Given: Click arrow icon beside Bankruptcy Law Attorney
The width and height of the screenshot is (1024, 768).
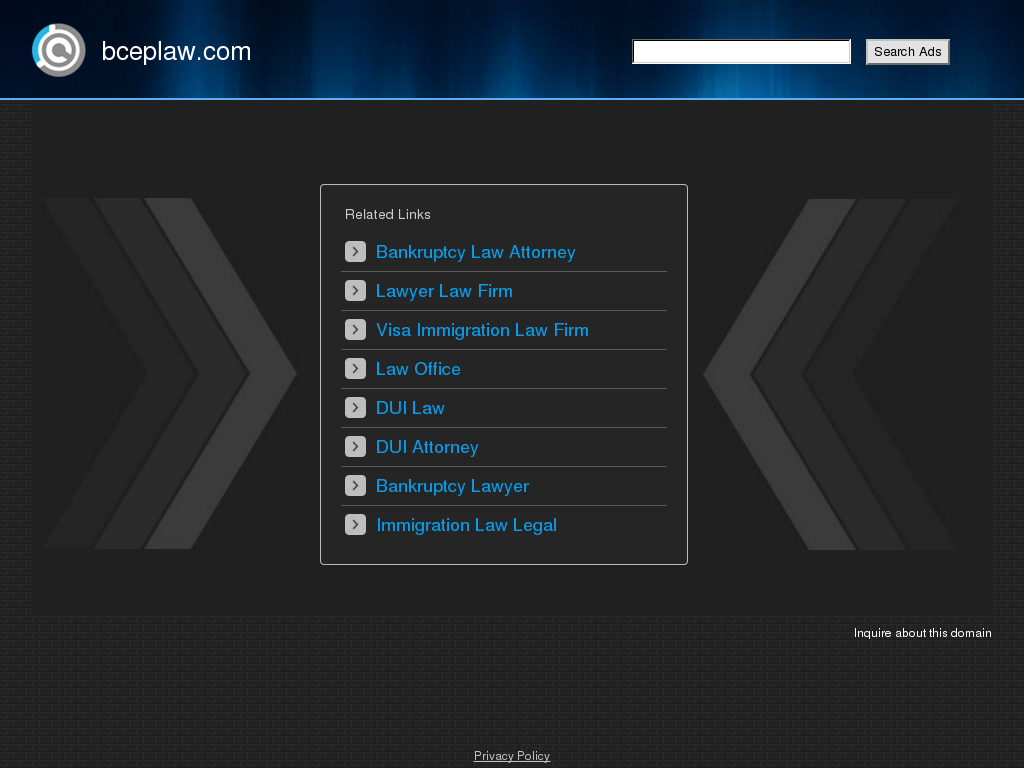Looking at the screenshot, I should (355, 251).
